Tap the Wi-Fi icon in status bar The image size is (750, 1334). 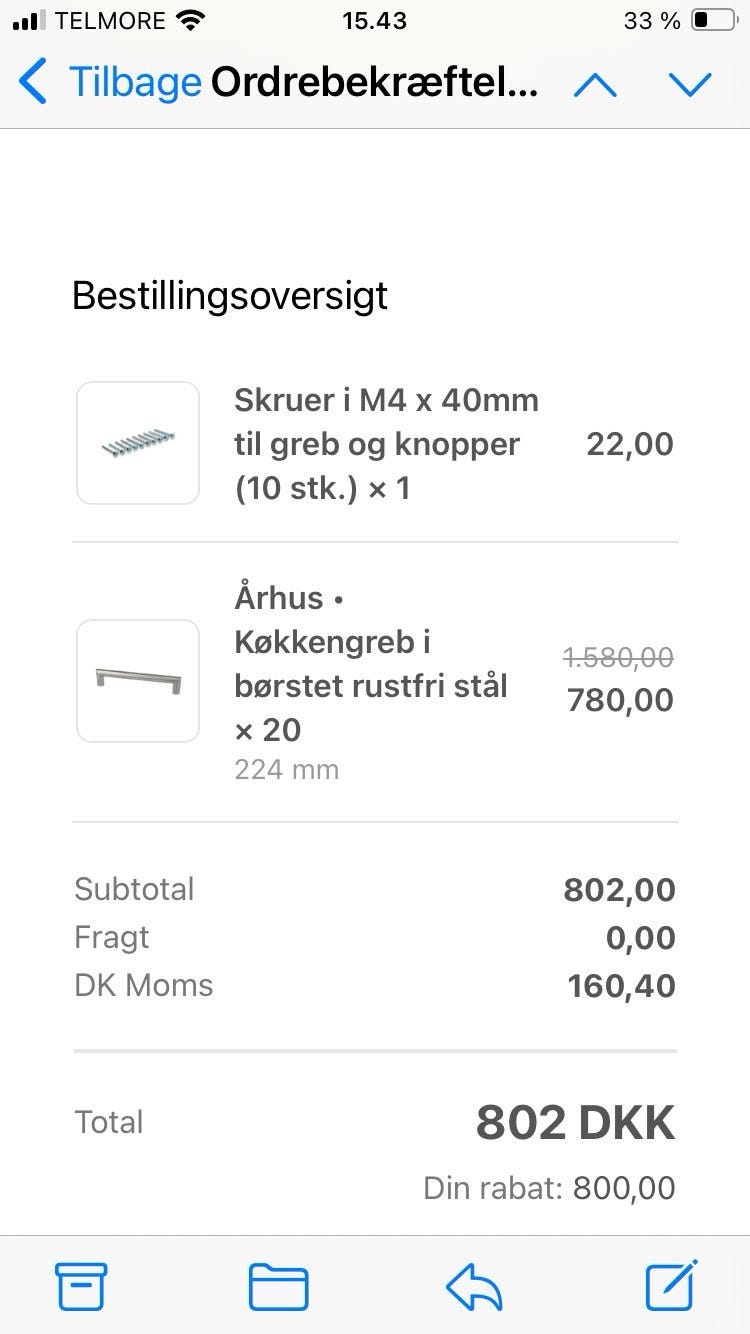189,20
